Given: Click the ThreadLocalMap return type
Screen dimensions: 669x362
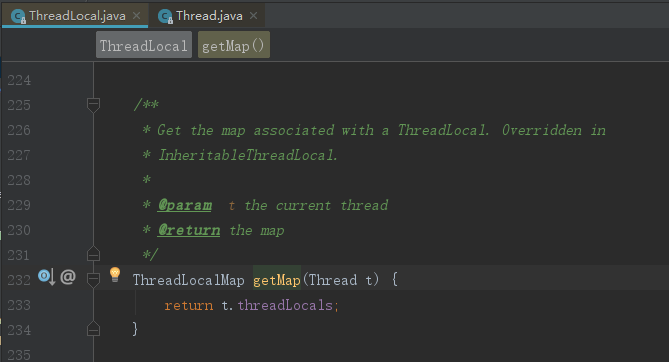Looking at the screenshot, I should click(x=189, y=280).
